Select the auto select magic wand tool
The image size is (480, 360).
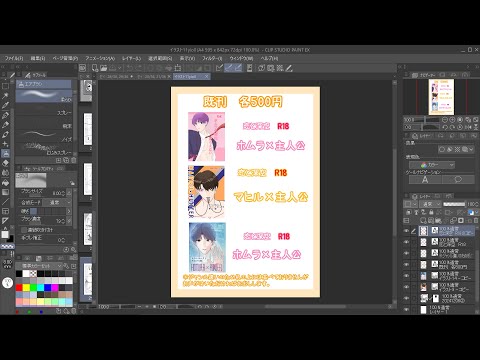click(5, 96)
